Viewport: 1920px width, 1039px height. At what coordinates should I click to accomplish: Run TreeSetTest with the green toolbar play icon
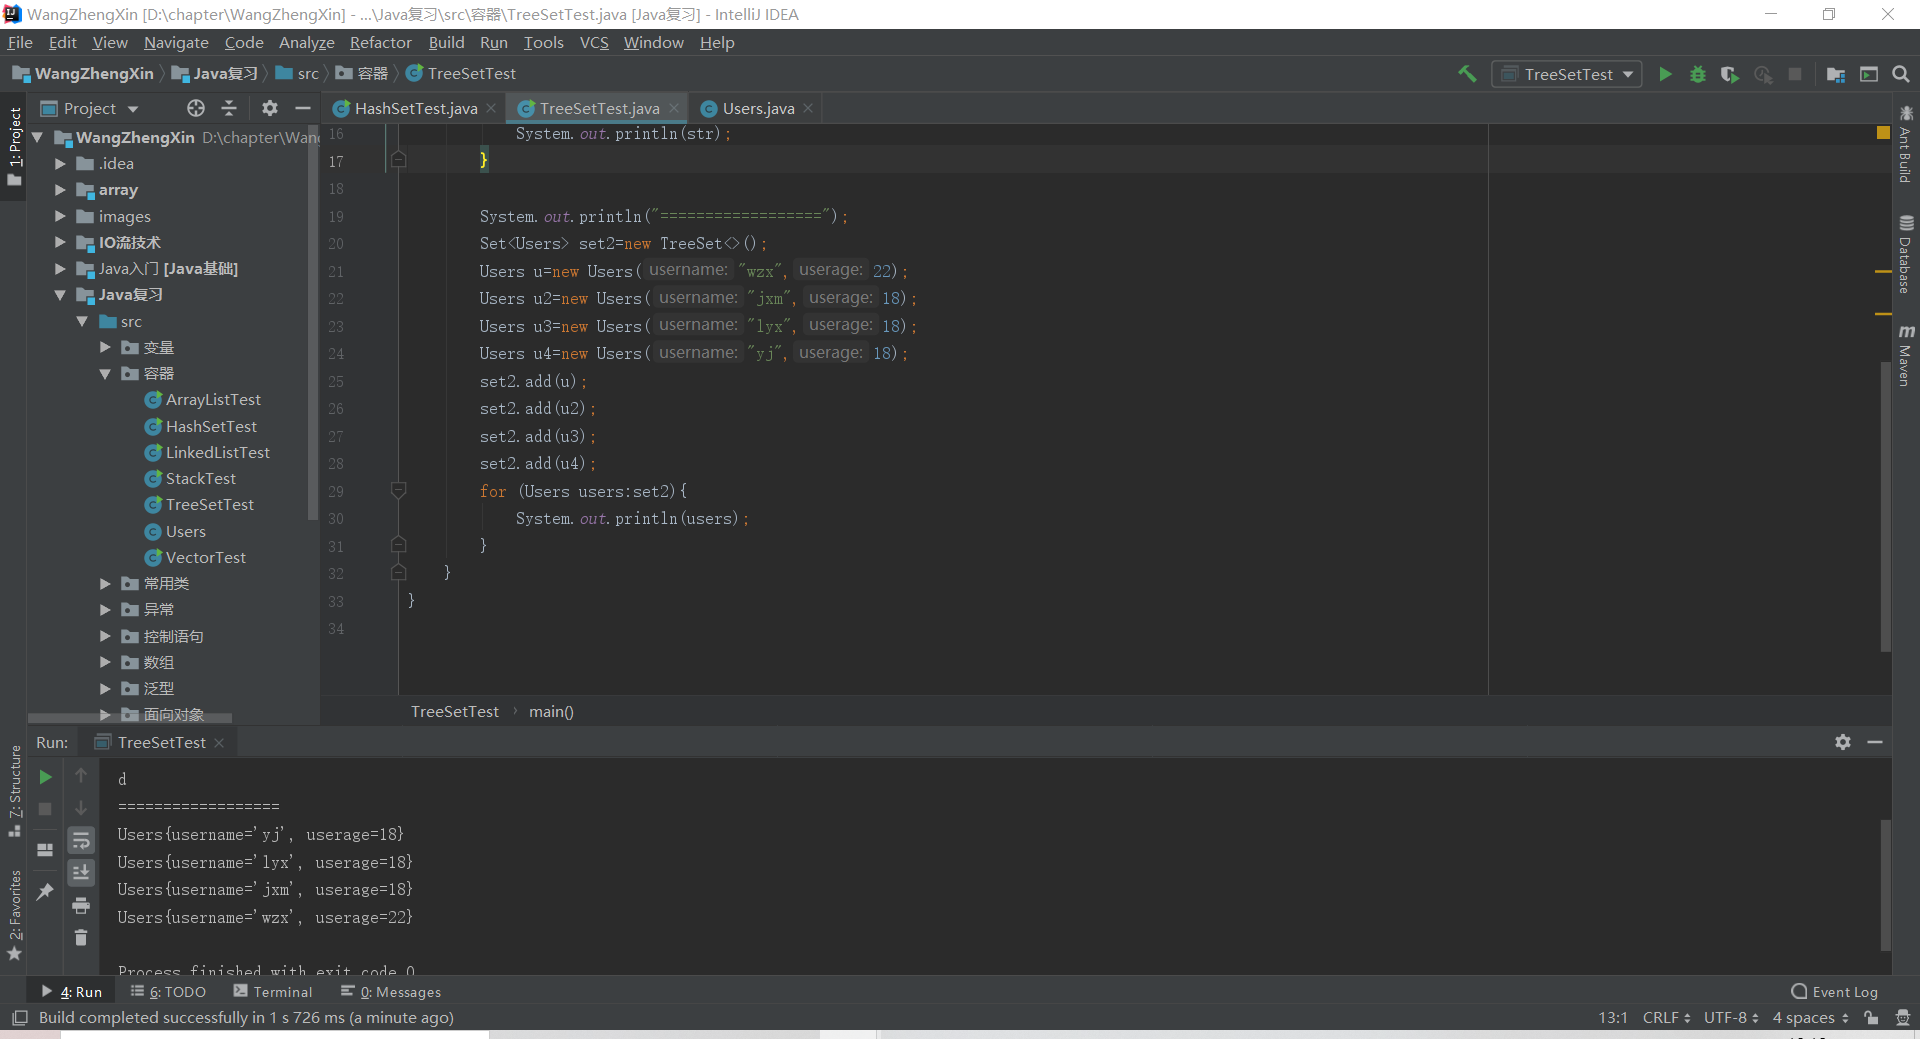tap(1665, 74)
